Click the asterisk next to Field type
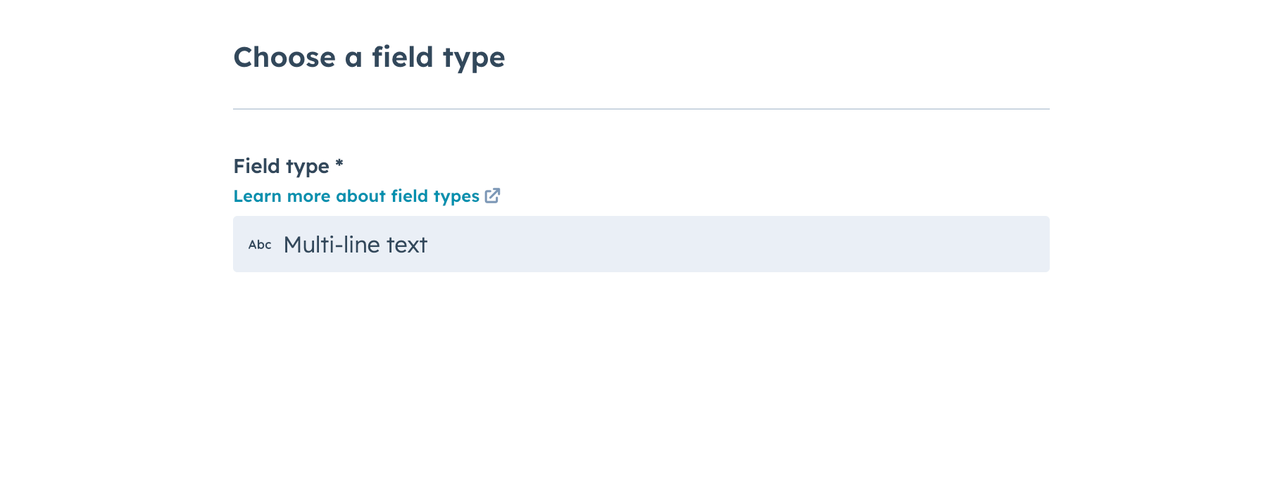Viewport: 1280px width, 498px height. 339,163
